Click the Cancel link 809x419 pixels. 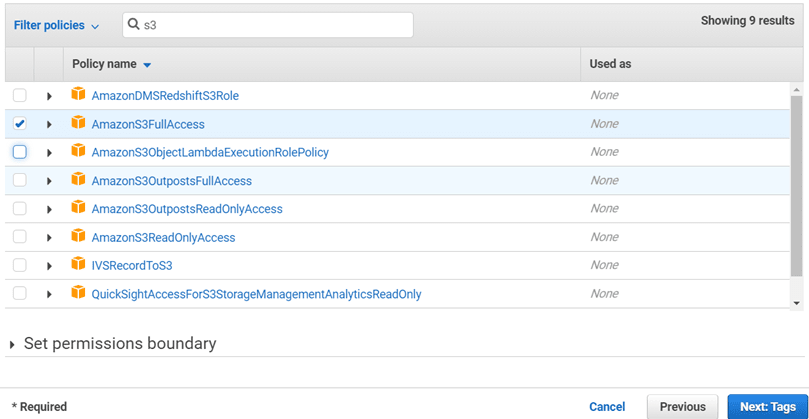click(607, 407)
